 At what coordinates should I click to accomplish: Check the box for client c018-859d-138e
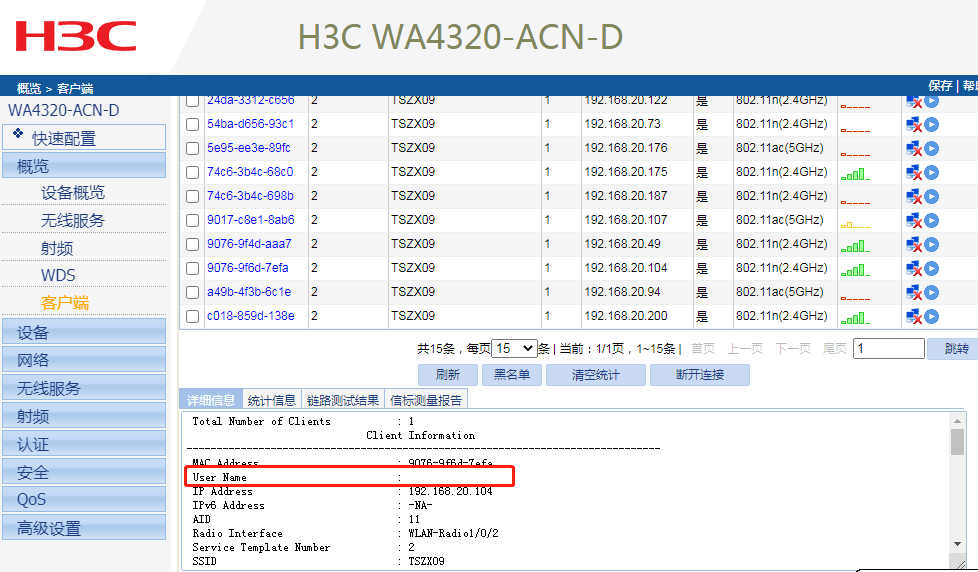(x=193, y=317)
